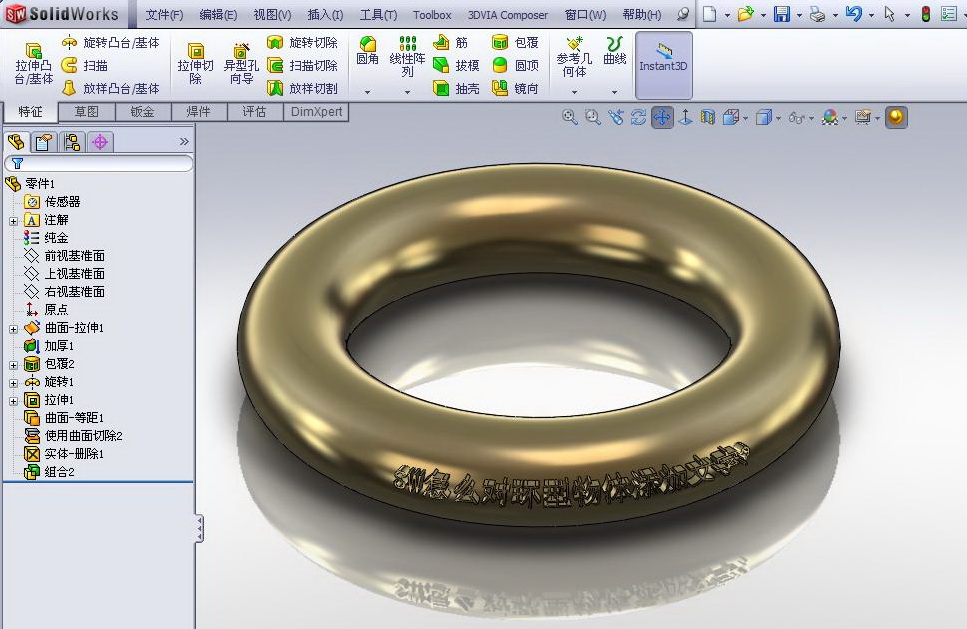Open the FeatureManager design tree tab
The height and width of the screenshot is (629, 967).
[17, 142]
